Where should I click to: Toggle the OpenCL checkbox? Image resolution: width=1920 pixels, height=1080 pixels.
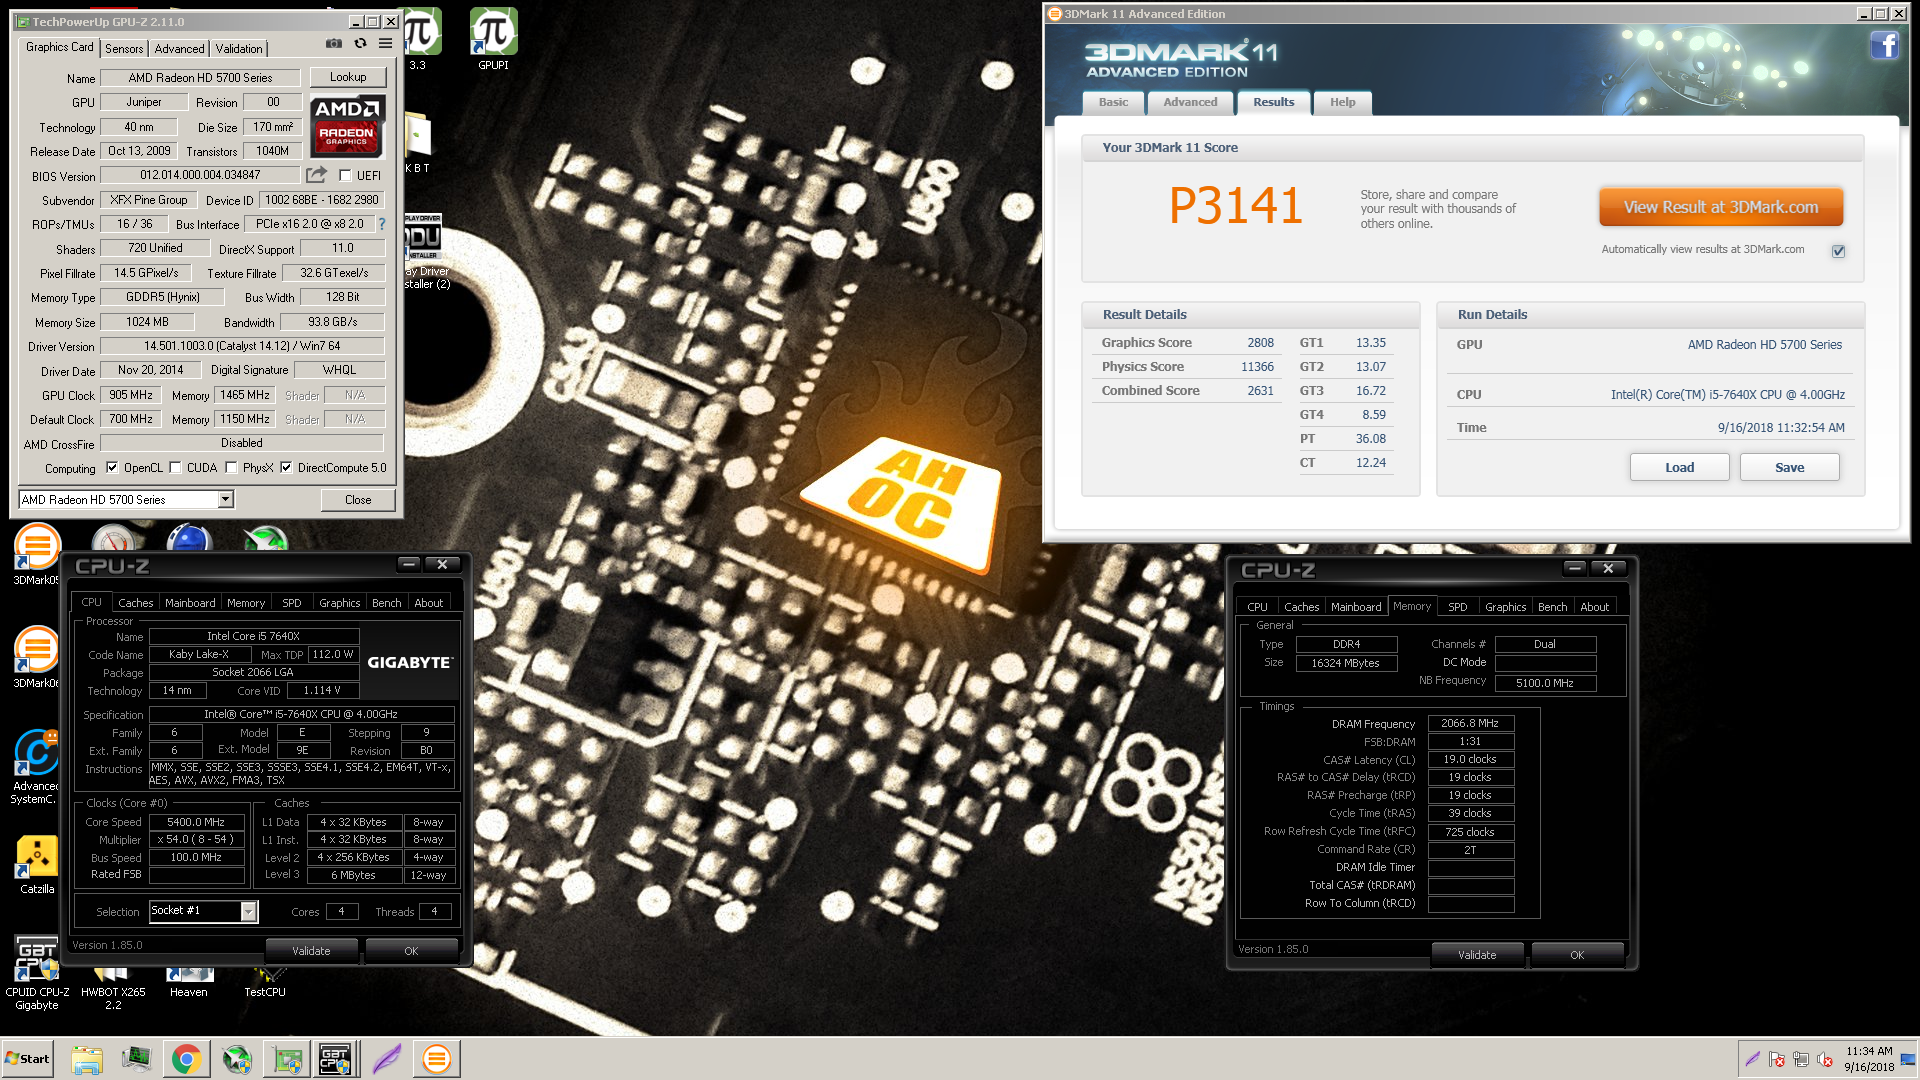(112, 468)
